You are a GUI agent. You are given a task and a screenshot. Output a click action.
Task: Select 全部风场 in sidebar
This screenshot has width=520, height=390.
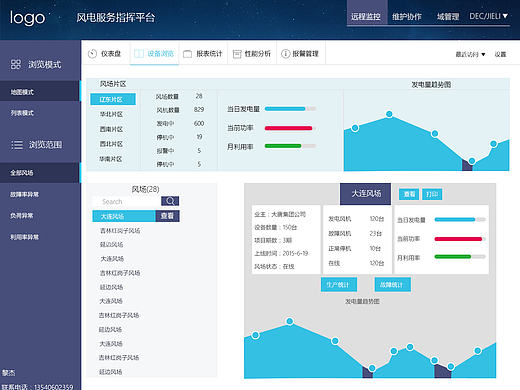click(40, 173)
